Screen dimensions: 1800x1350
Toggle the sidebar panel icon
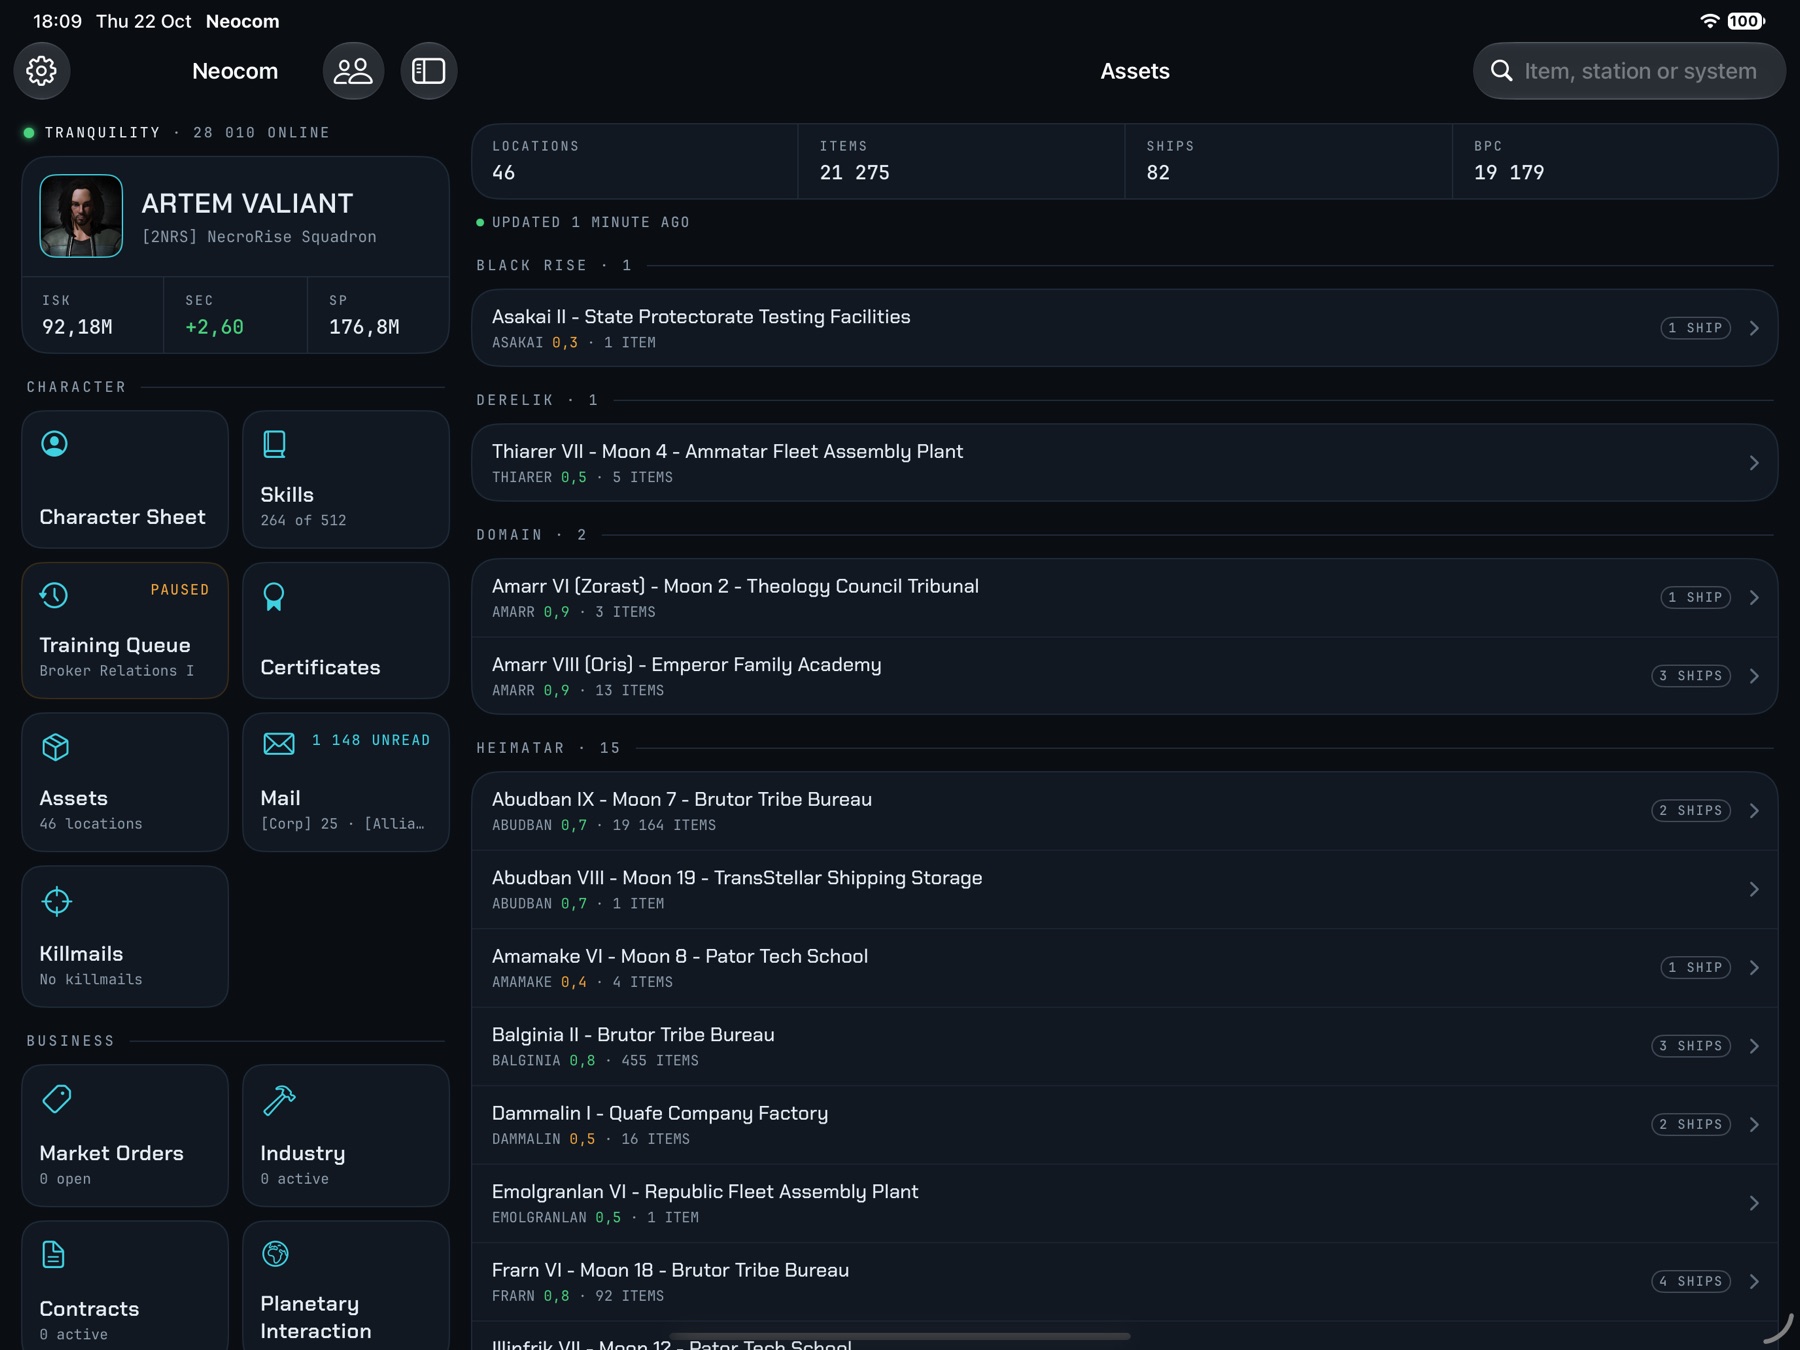(x=429, y=71)
